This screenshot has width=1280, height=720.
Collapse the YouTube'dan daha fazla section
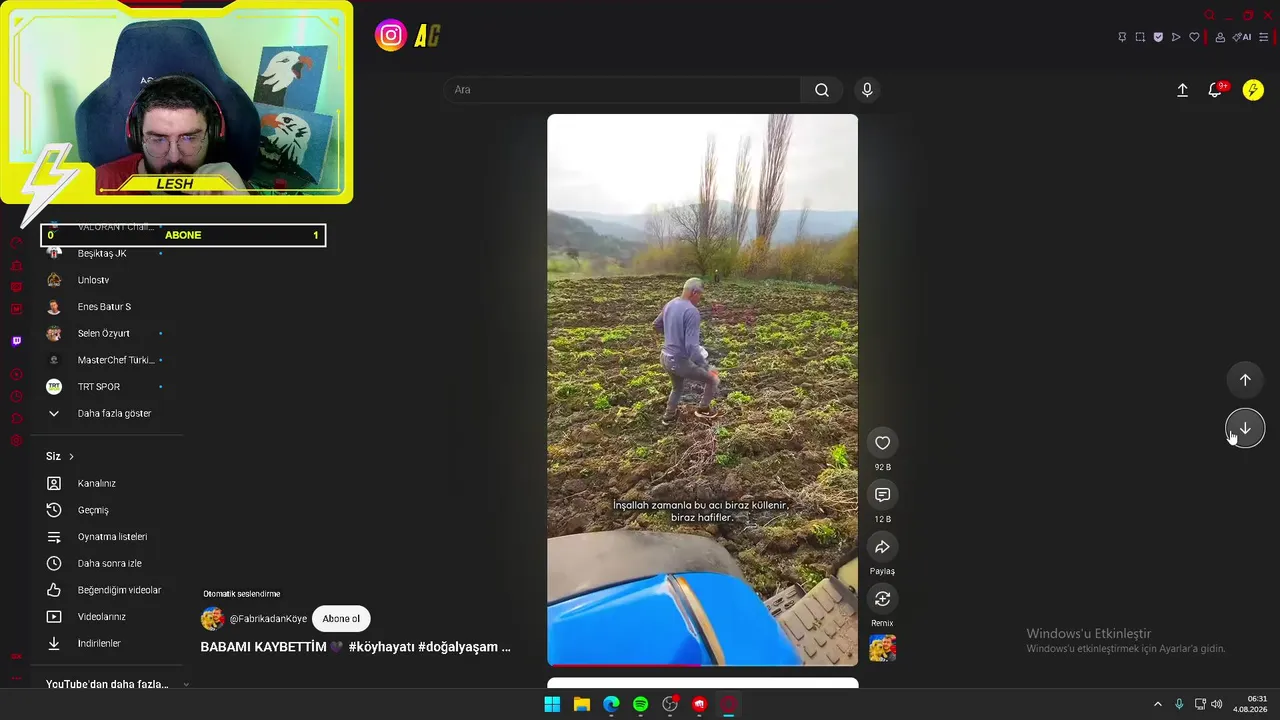tap(186, 684)
